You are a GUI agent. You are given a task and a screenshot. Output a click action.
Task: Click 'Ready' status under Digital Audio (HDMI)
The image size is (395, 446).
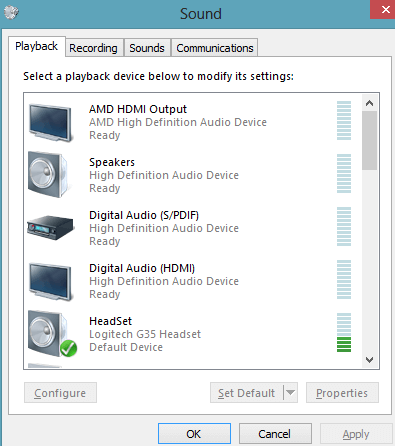pyautogui.click(x=105, y=294)
